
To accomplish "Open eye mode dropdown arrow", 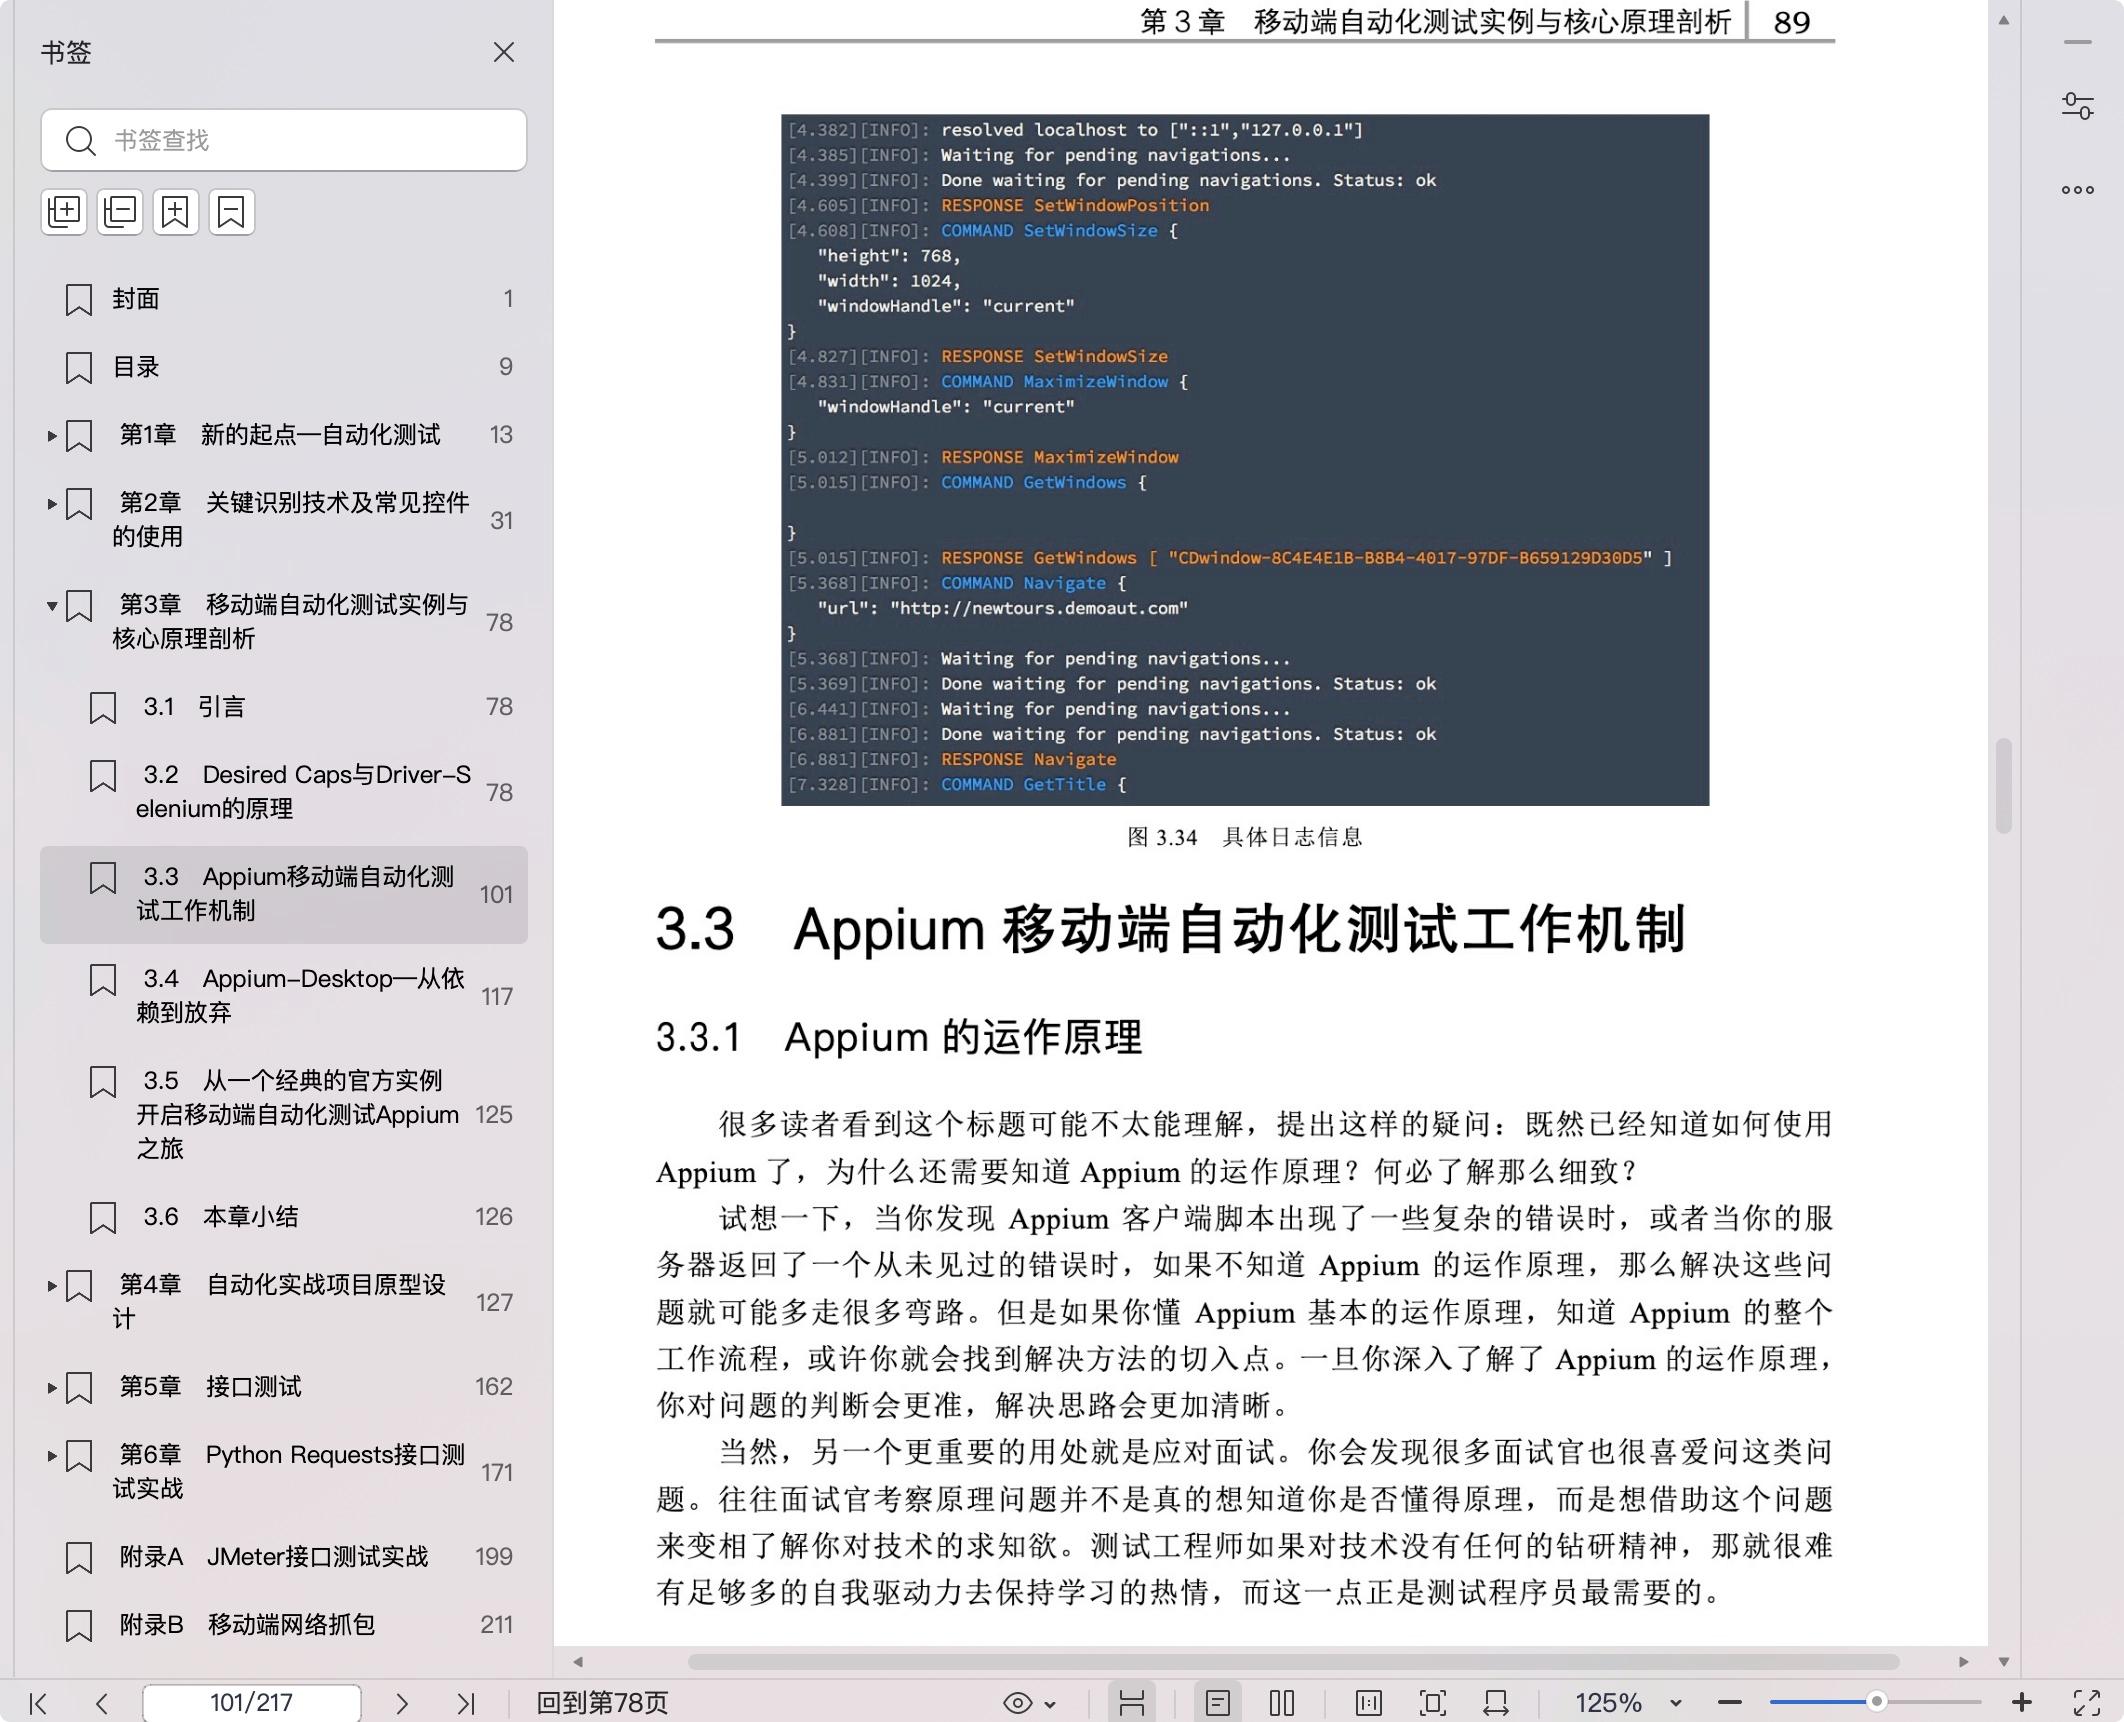I will point(1050,1704).
